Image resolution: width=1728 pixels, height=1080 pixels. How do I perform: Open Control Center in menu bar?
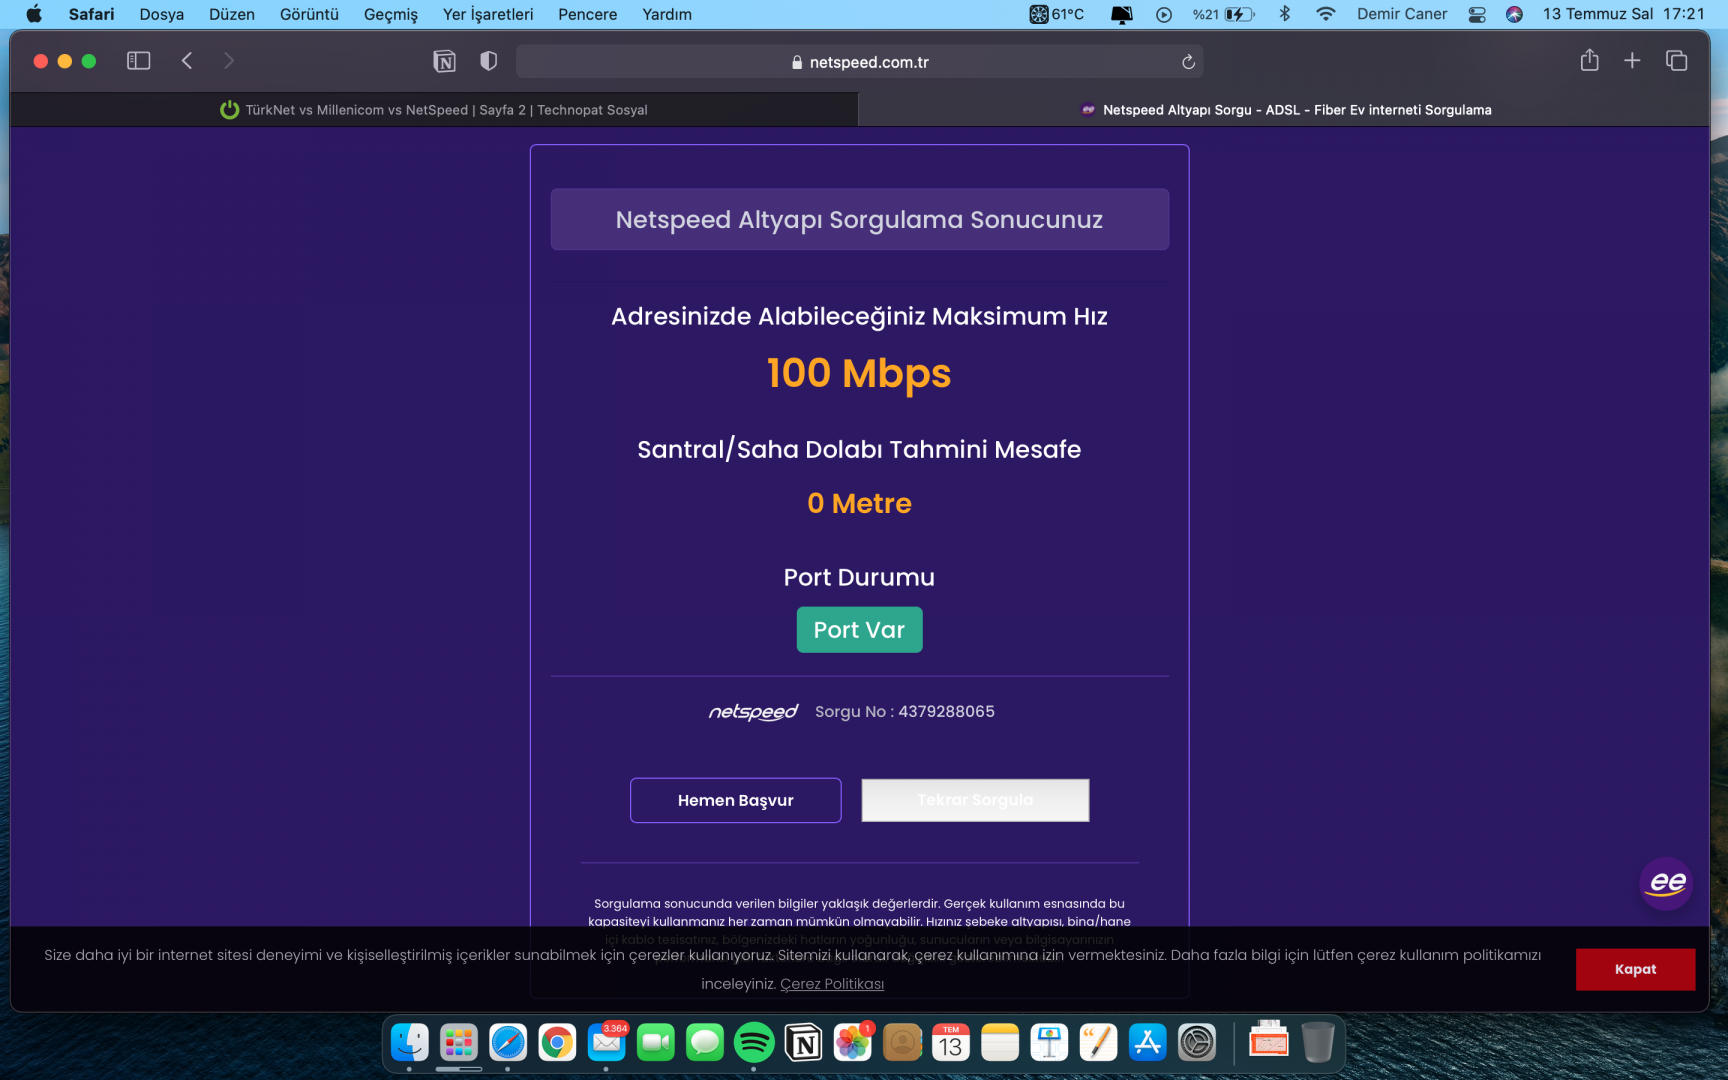click(x=1477, y=14)
